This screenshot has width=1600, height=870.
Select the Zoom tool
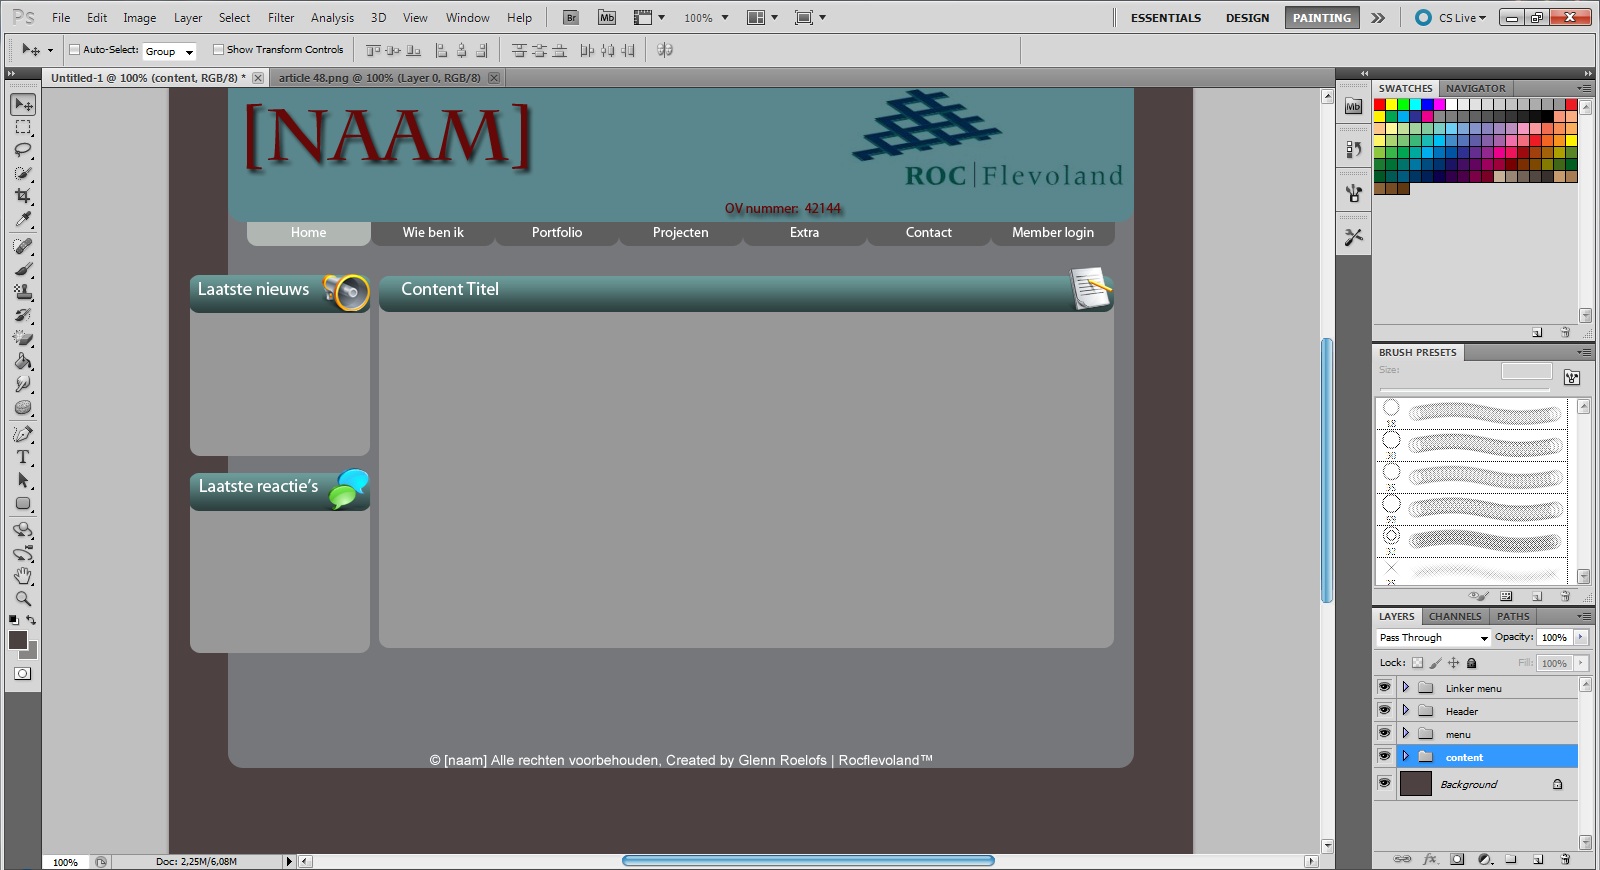click(23, 599)
